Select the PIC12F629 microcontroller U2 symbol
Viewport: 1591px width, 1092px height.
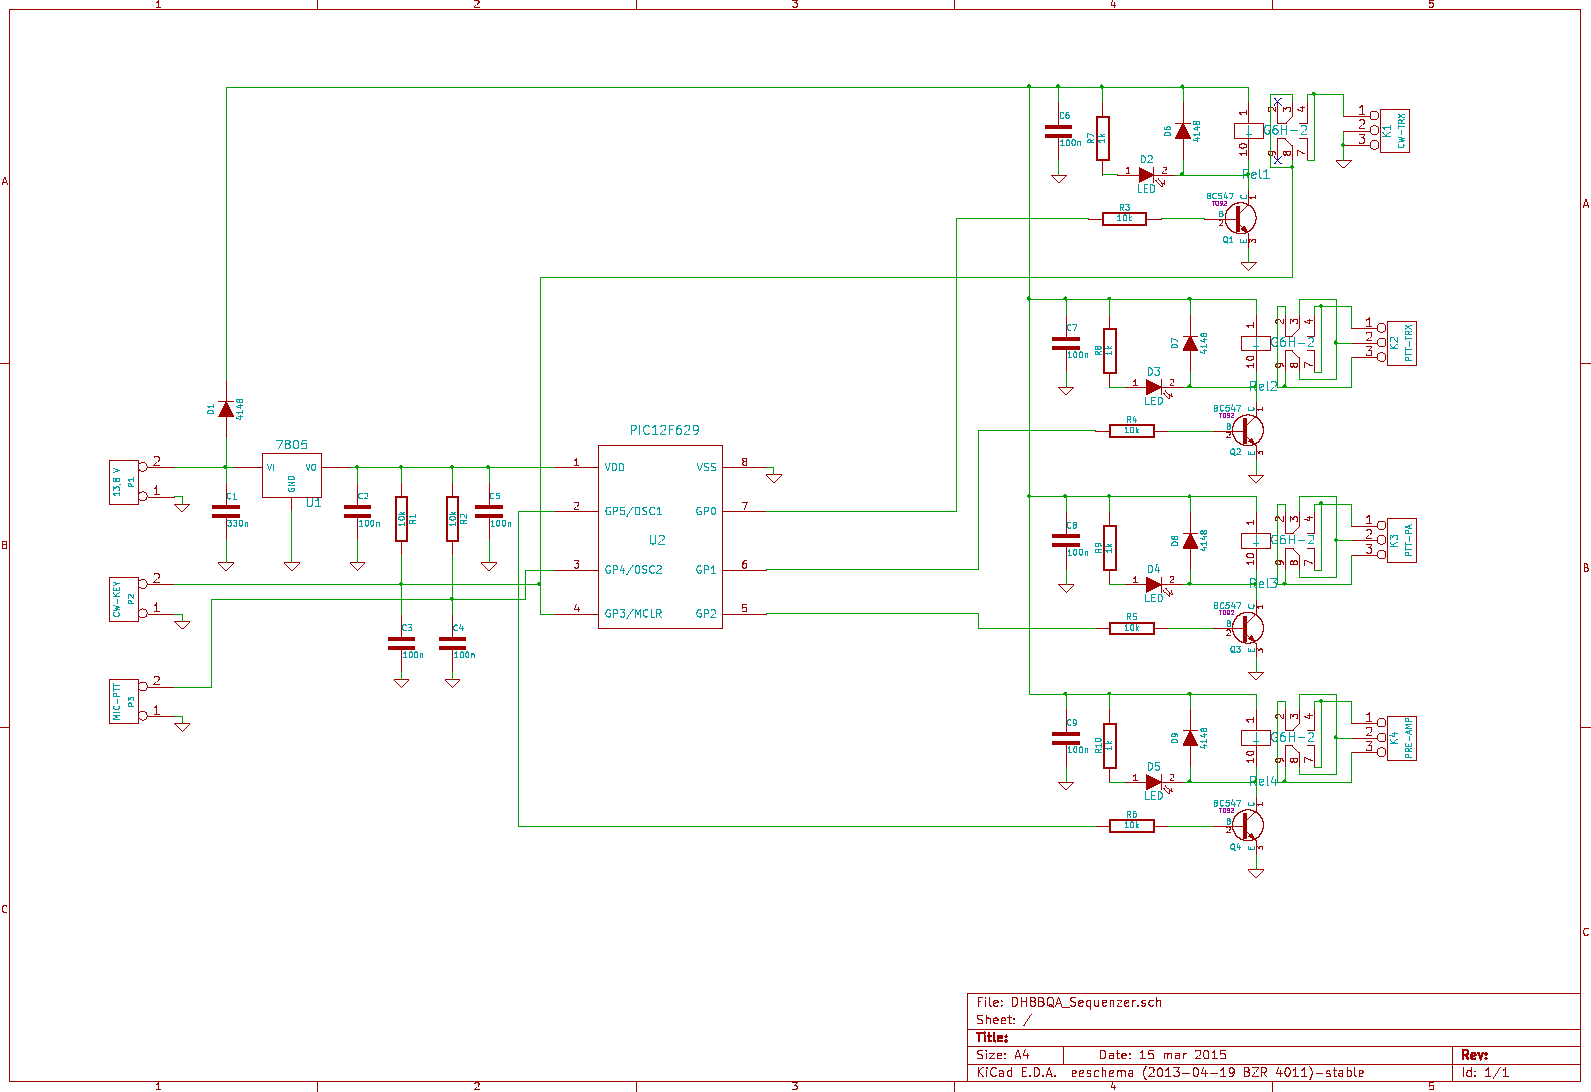tap(659, 537)
